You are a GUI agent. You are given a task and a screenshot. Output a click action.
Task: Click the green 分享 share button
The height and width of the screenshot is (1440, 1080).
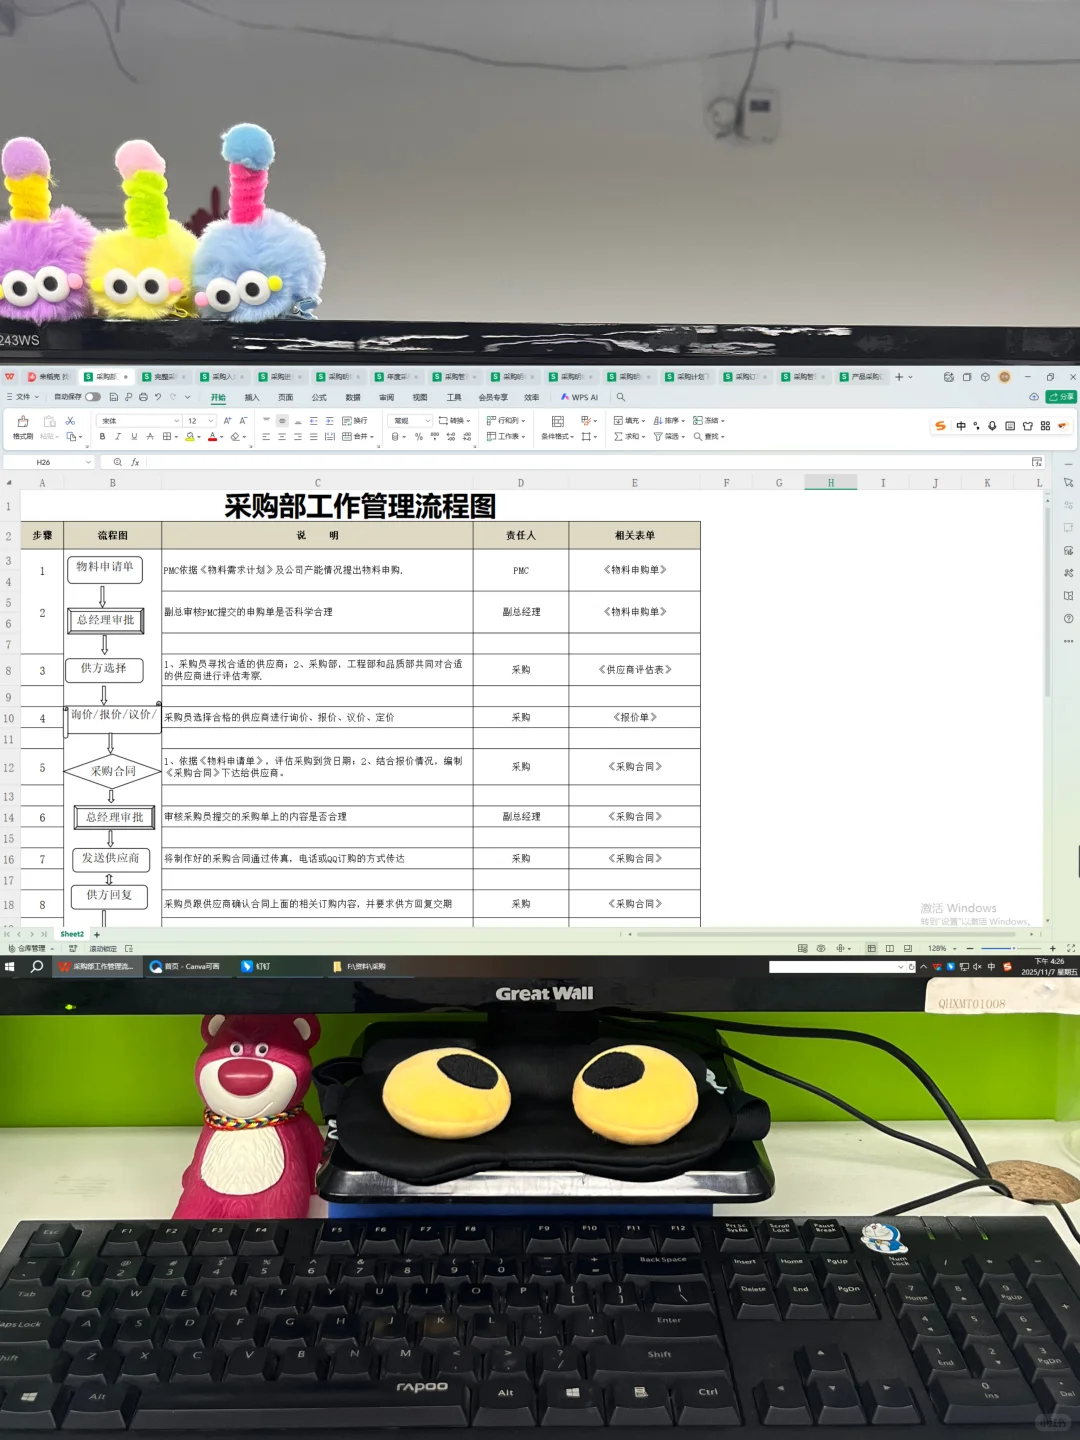pos(1061,396)
